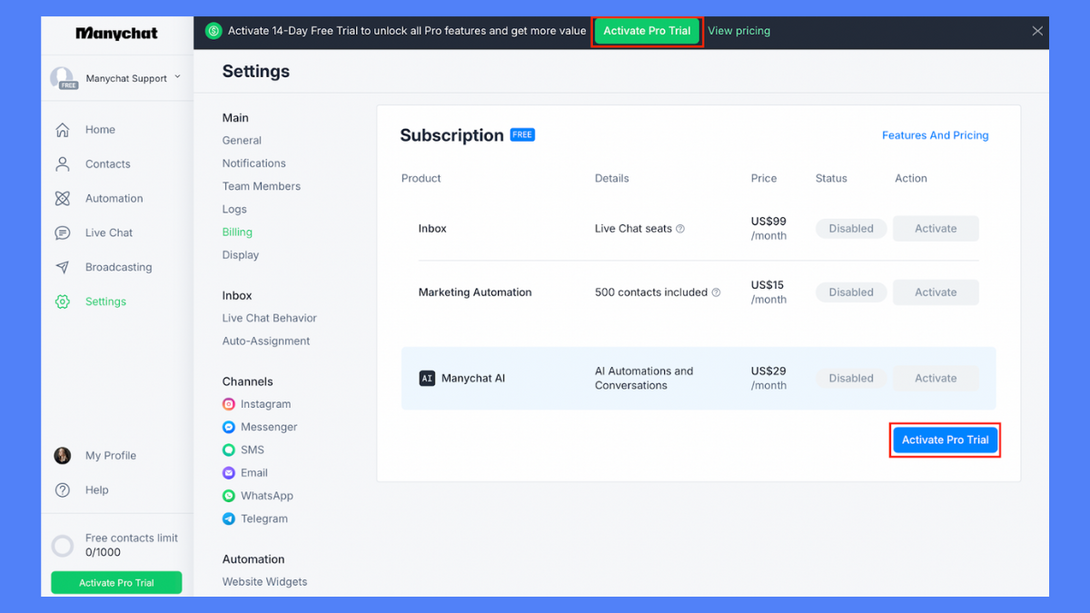The width and height of the screenshot is (1090, 613).
Task: Open Website Widgets settings
Action: click(x=265, y=582)
